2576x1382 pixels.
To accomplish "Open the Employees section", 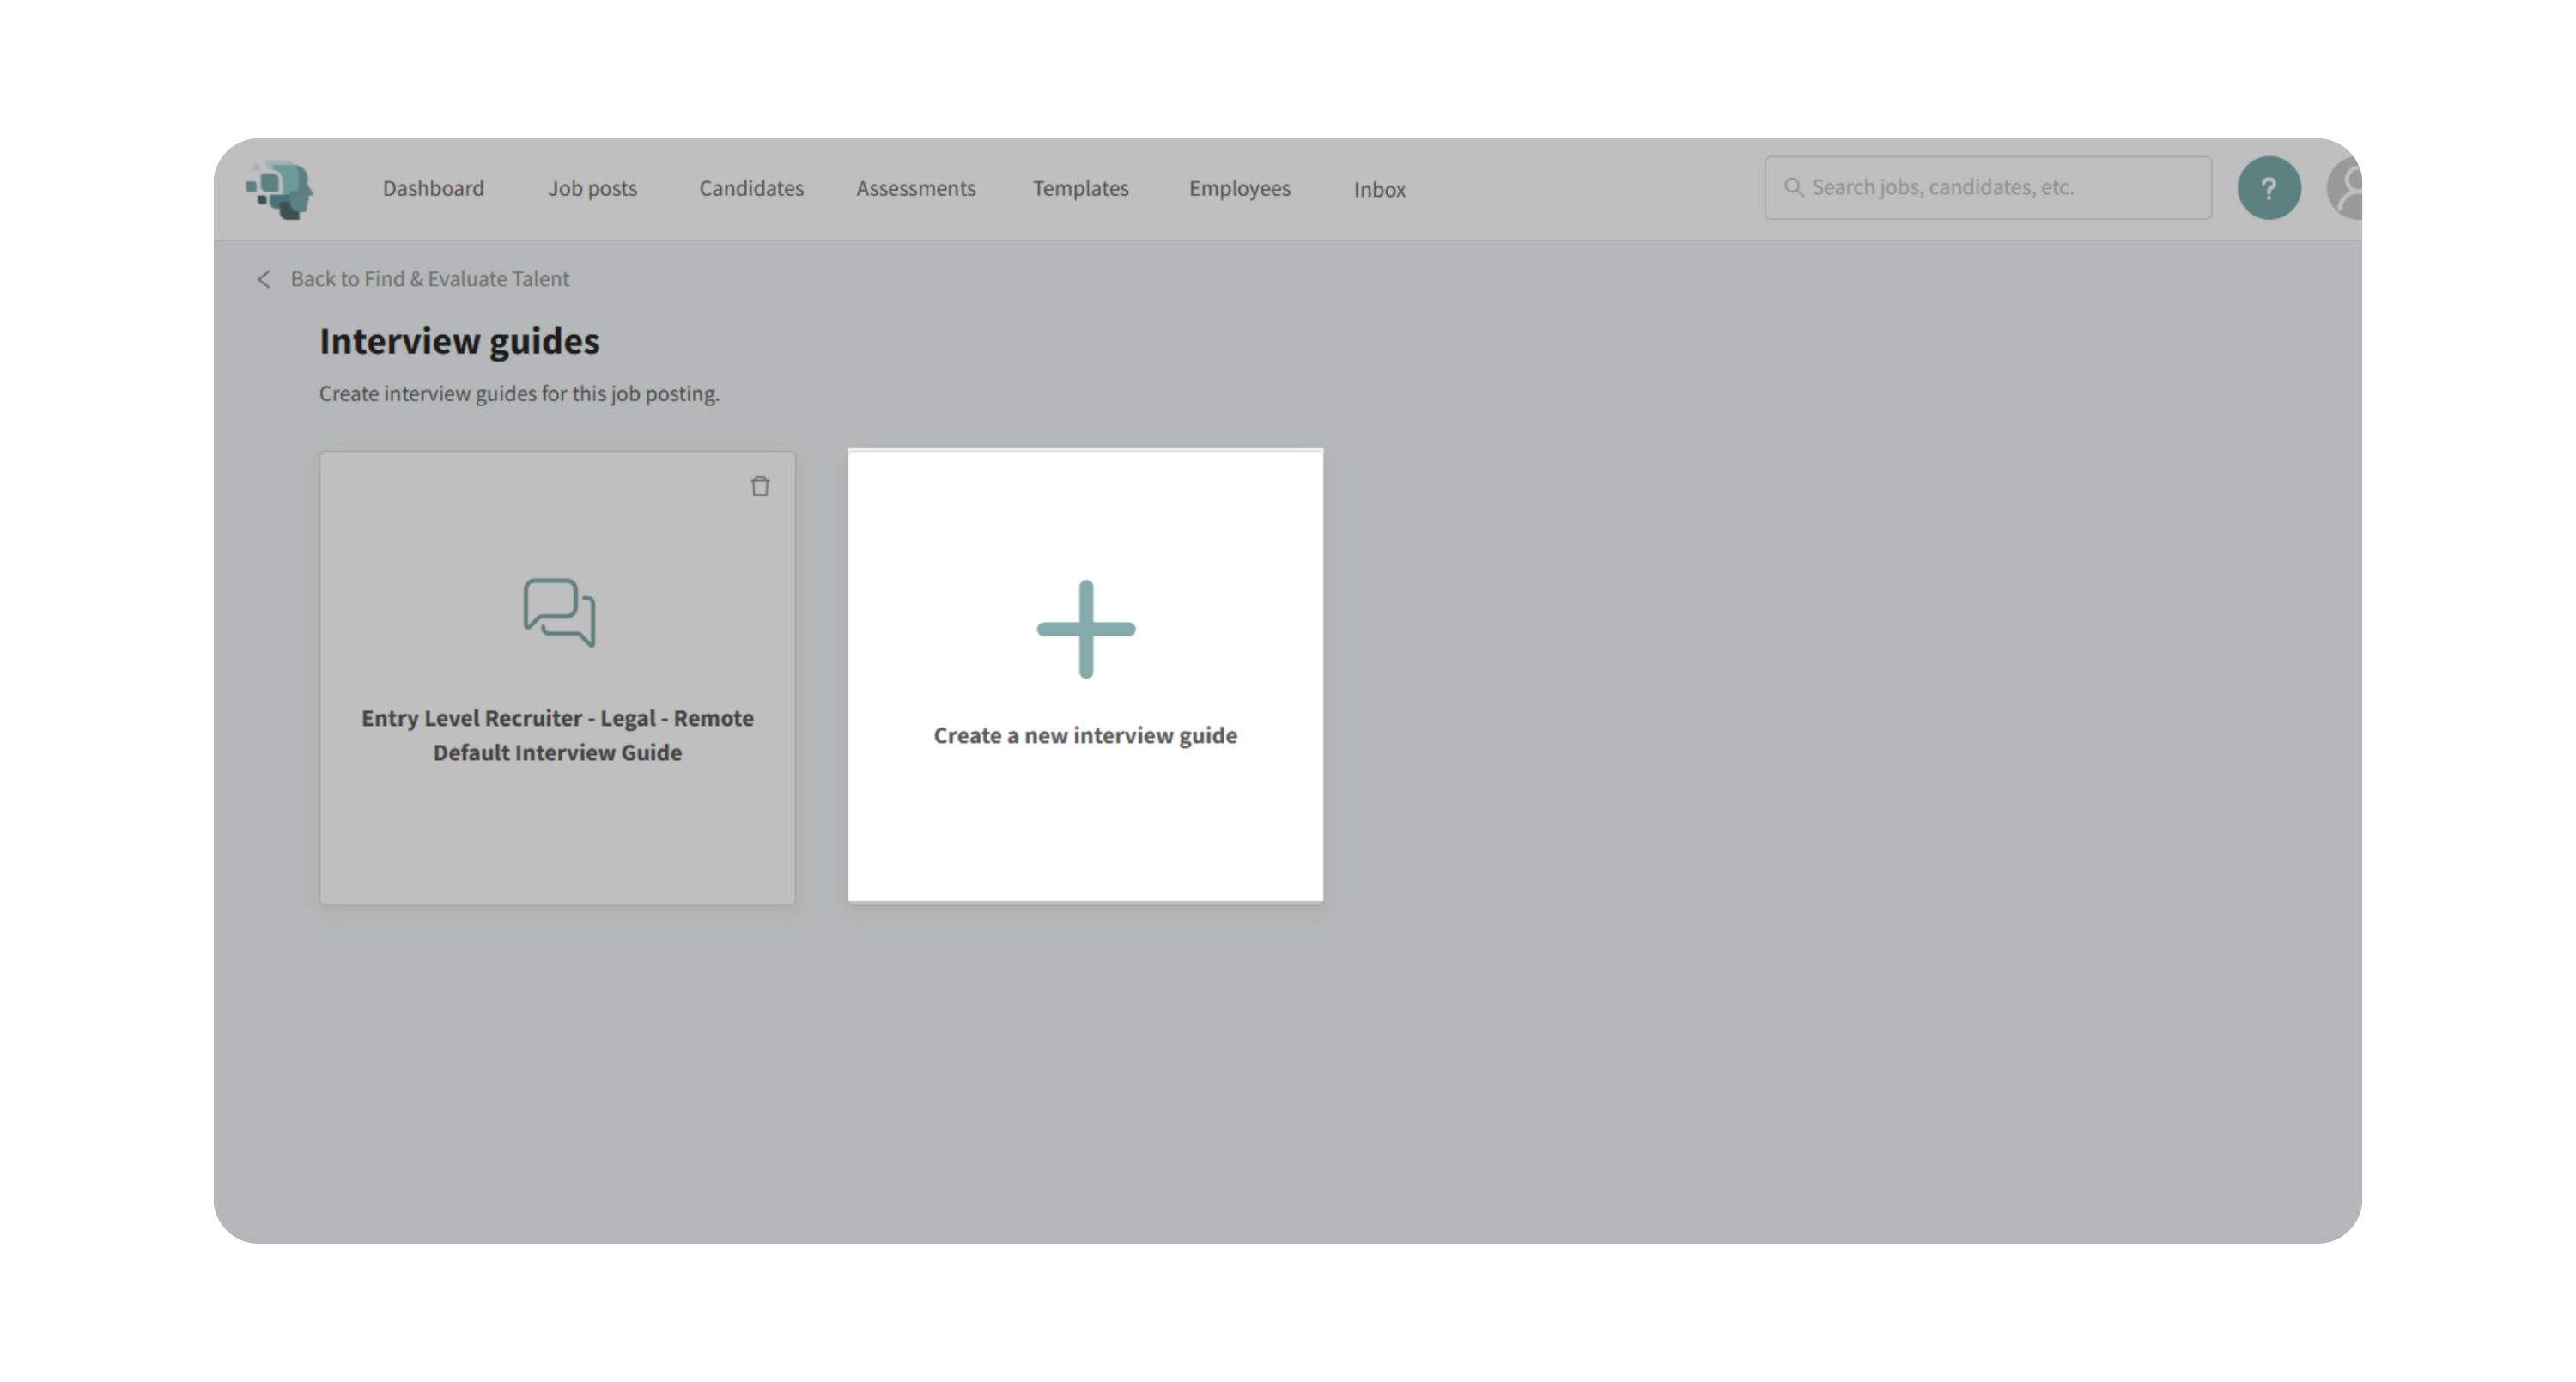I will click(1239, 188).
